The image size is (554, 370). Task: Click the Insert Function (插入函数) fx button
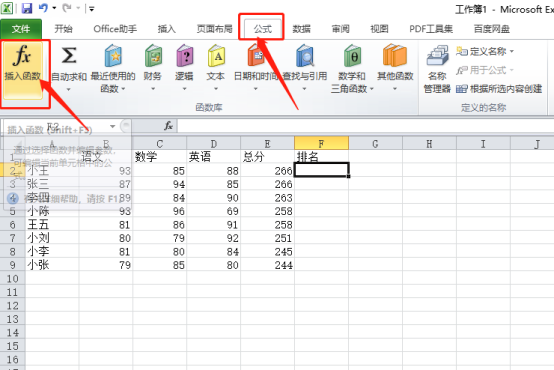[x=23, y=71]
